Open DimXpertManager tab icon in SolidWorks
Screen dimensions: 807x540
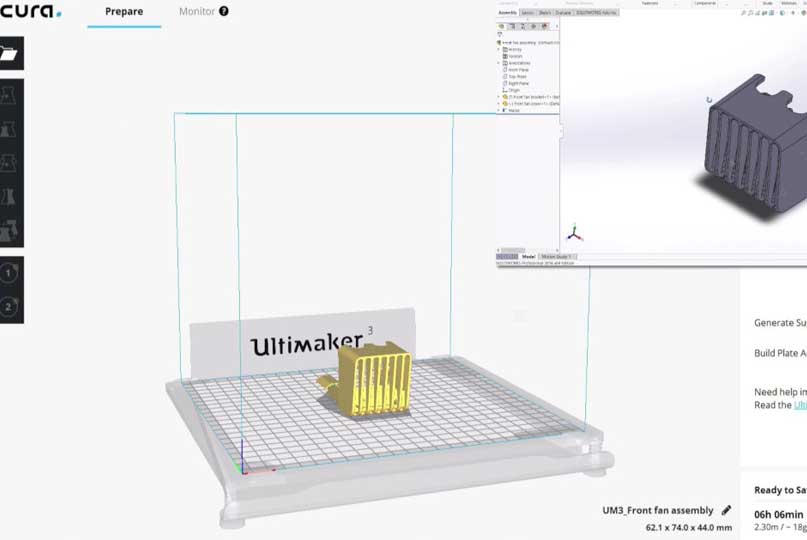point(533,26)
